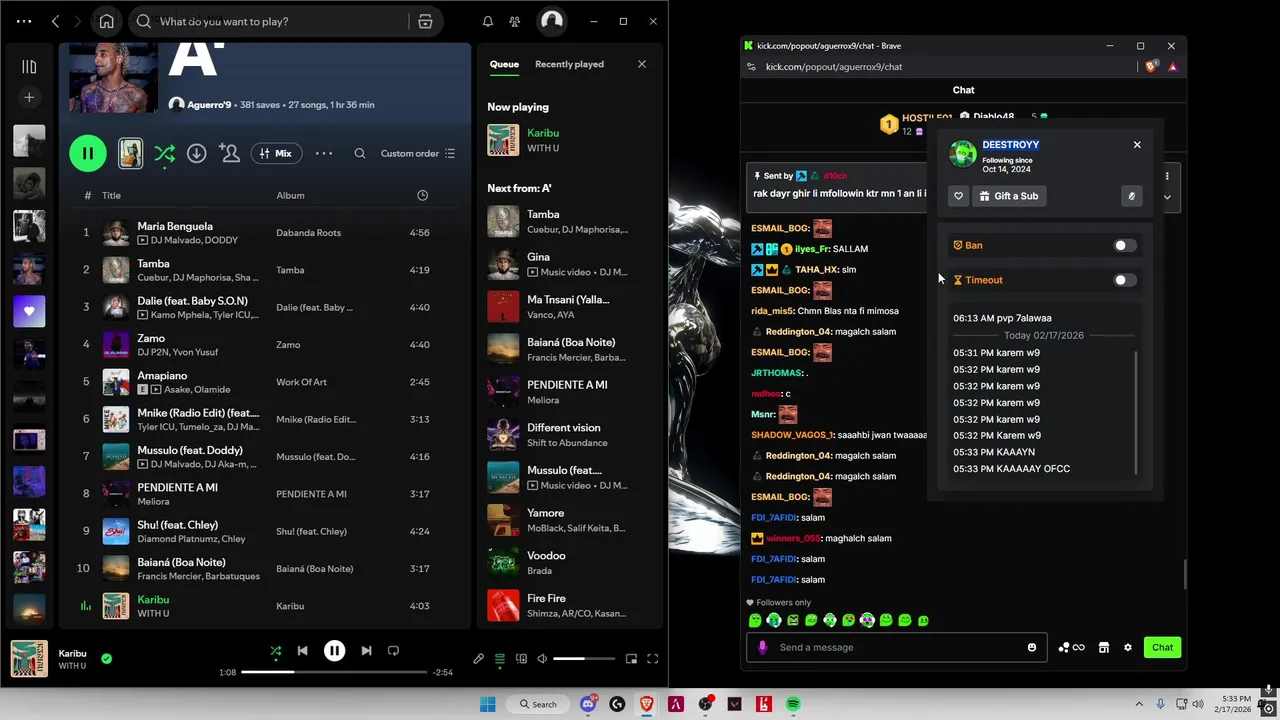Viewport: 1280px width, 720px height.
Task: Open the liked songs heart in the Spotify sidebar
Action: tap(29, 311)
